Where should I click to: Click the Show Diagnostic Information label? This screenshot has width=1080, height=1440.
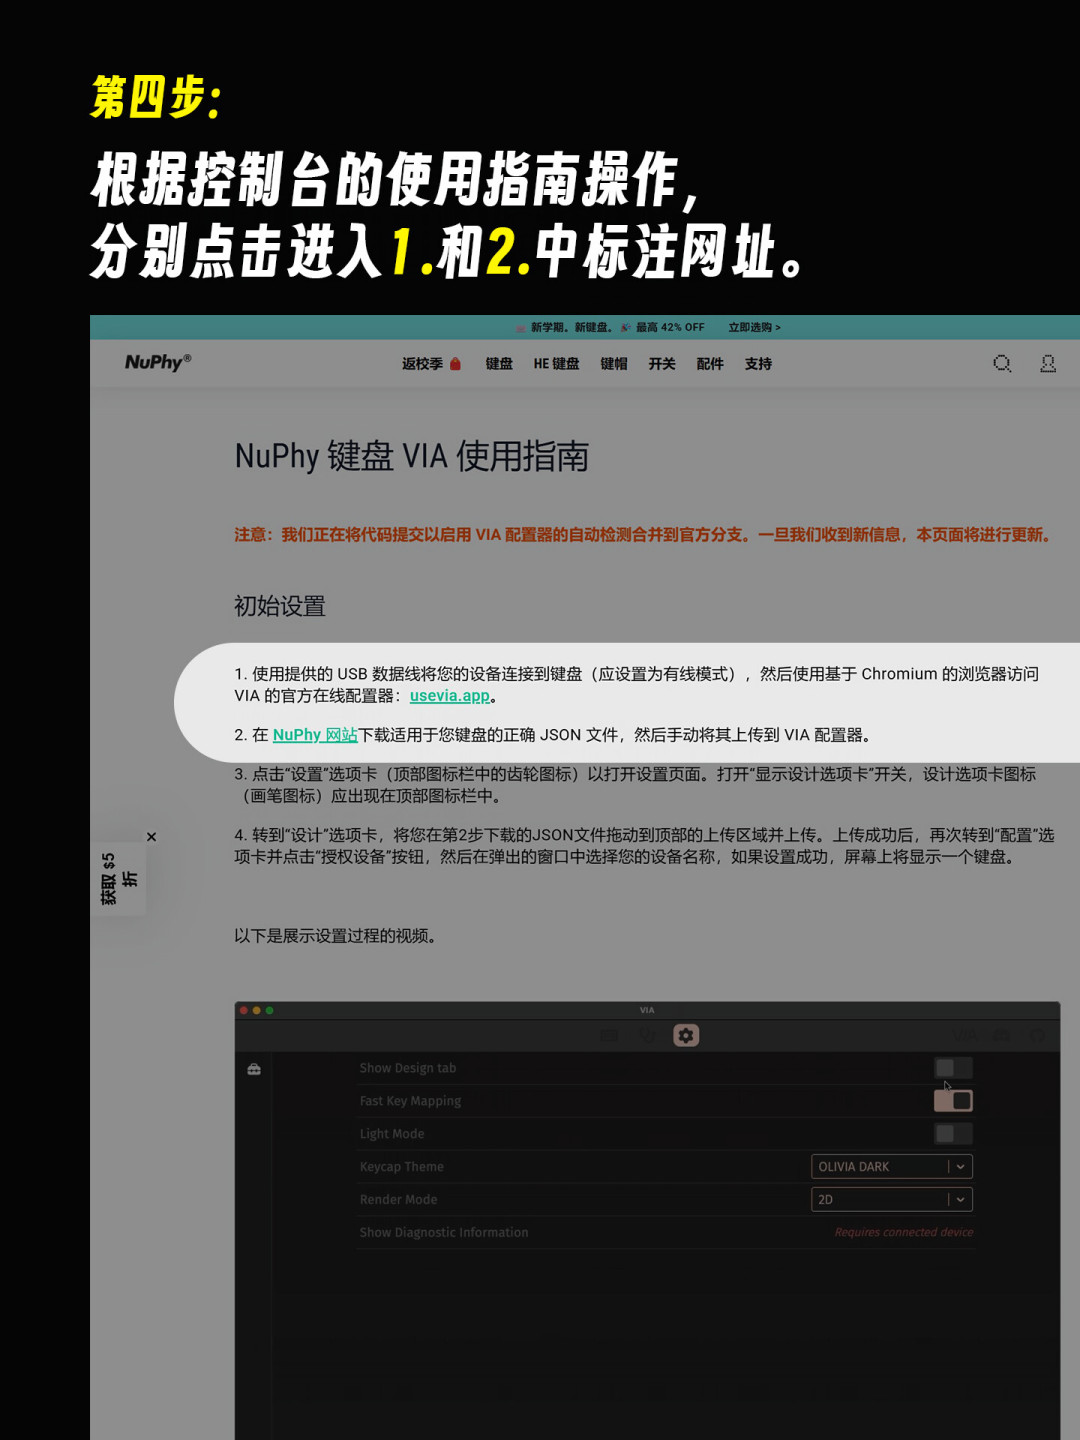point(444,1233)
